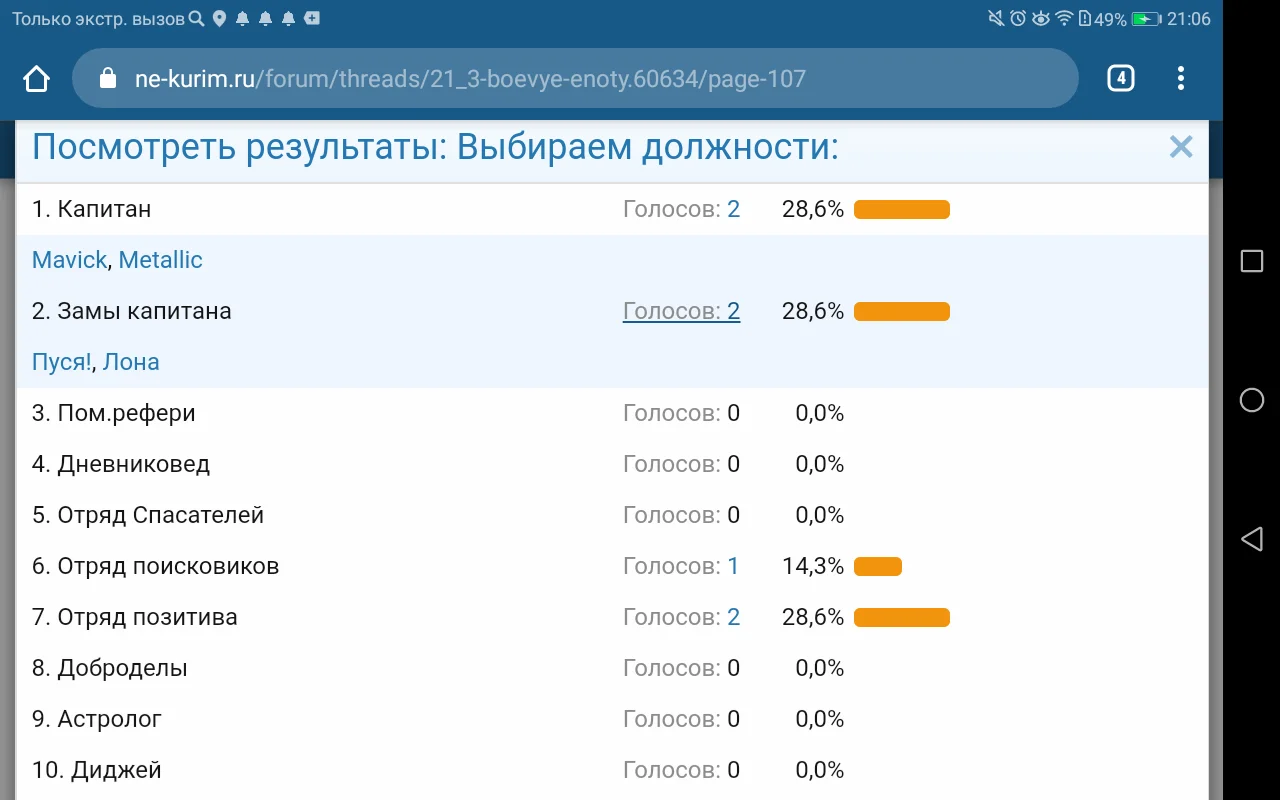Open the Mavick user profile link

coord(69,259)
